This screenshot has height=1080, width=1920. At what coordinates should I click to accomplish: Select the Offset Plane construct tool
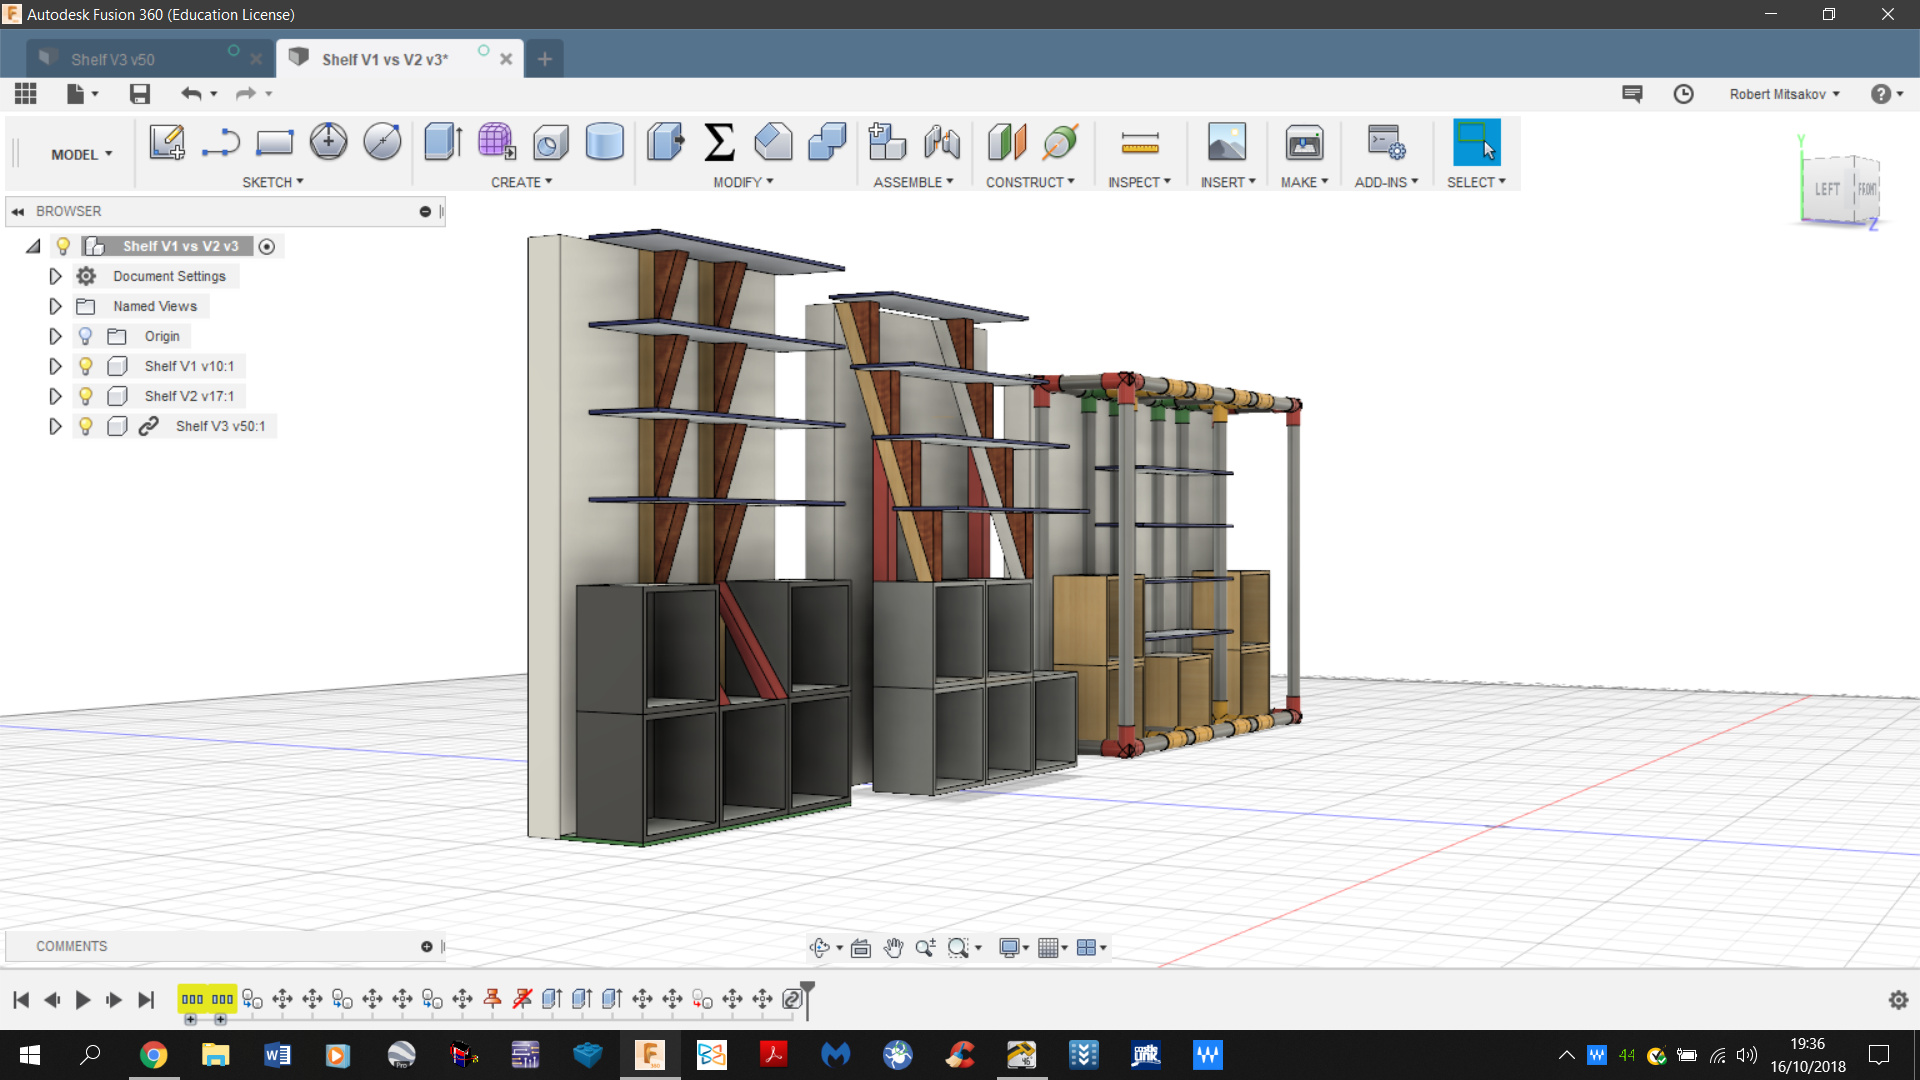click(x=1007, y=142)
